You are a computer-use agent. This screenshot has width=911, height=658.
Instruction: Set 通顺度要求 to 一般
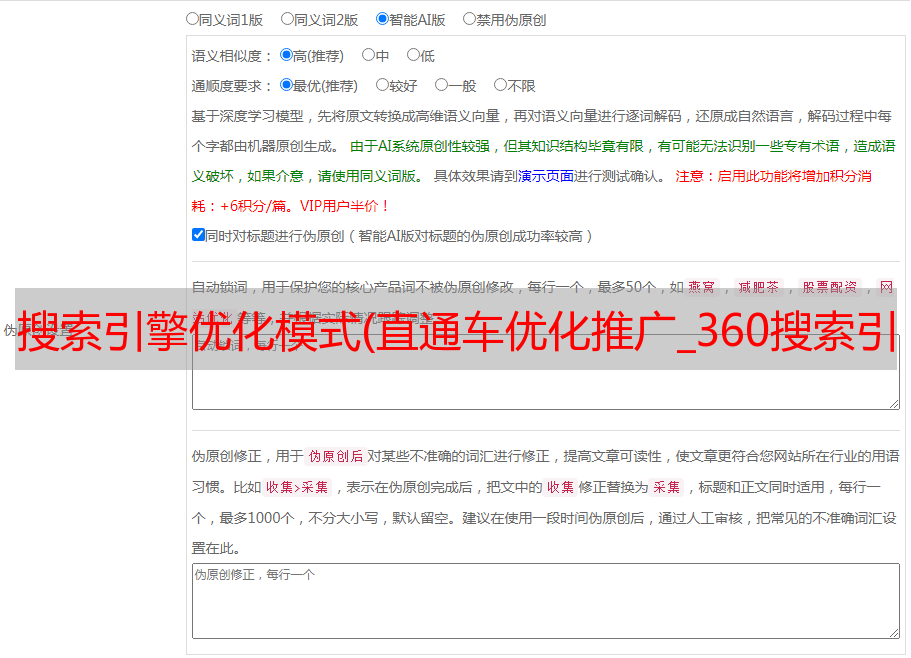441,85
